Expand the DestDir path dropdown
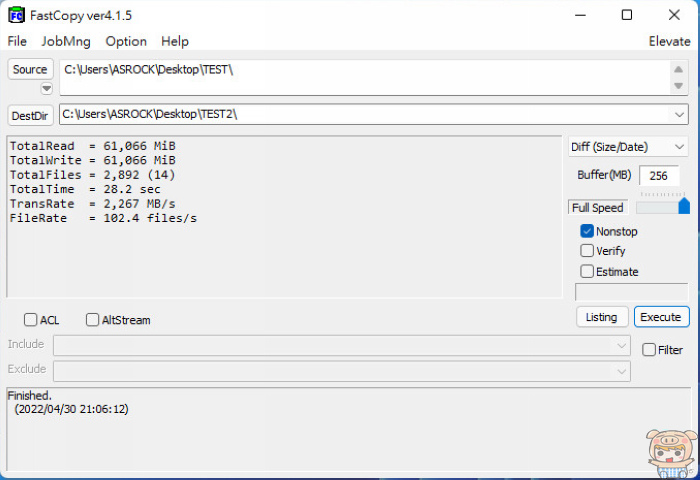The image size is (700, 480). 679,115
